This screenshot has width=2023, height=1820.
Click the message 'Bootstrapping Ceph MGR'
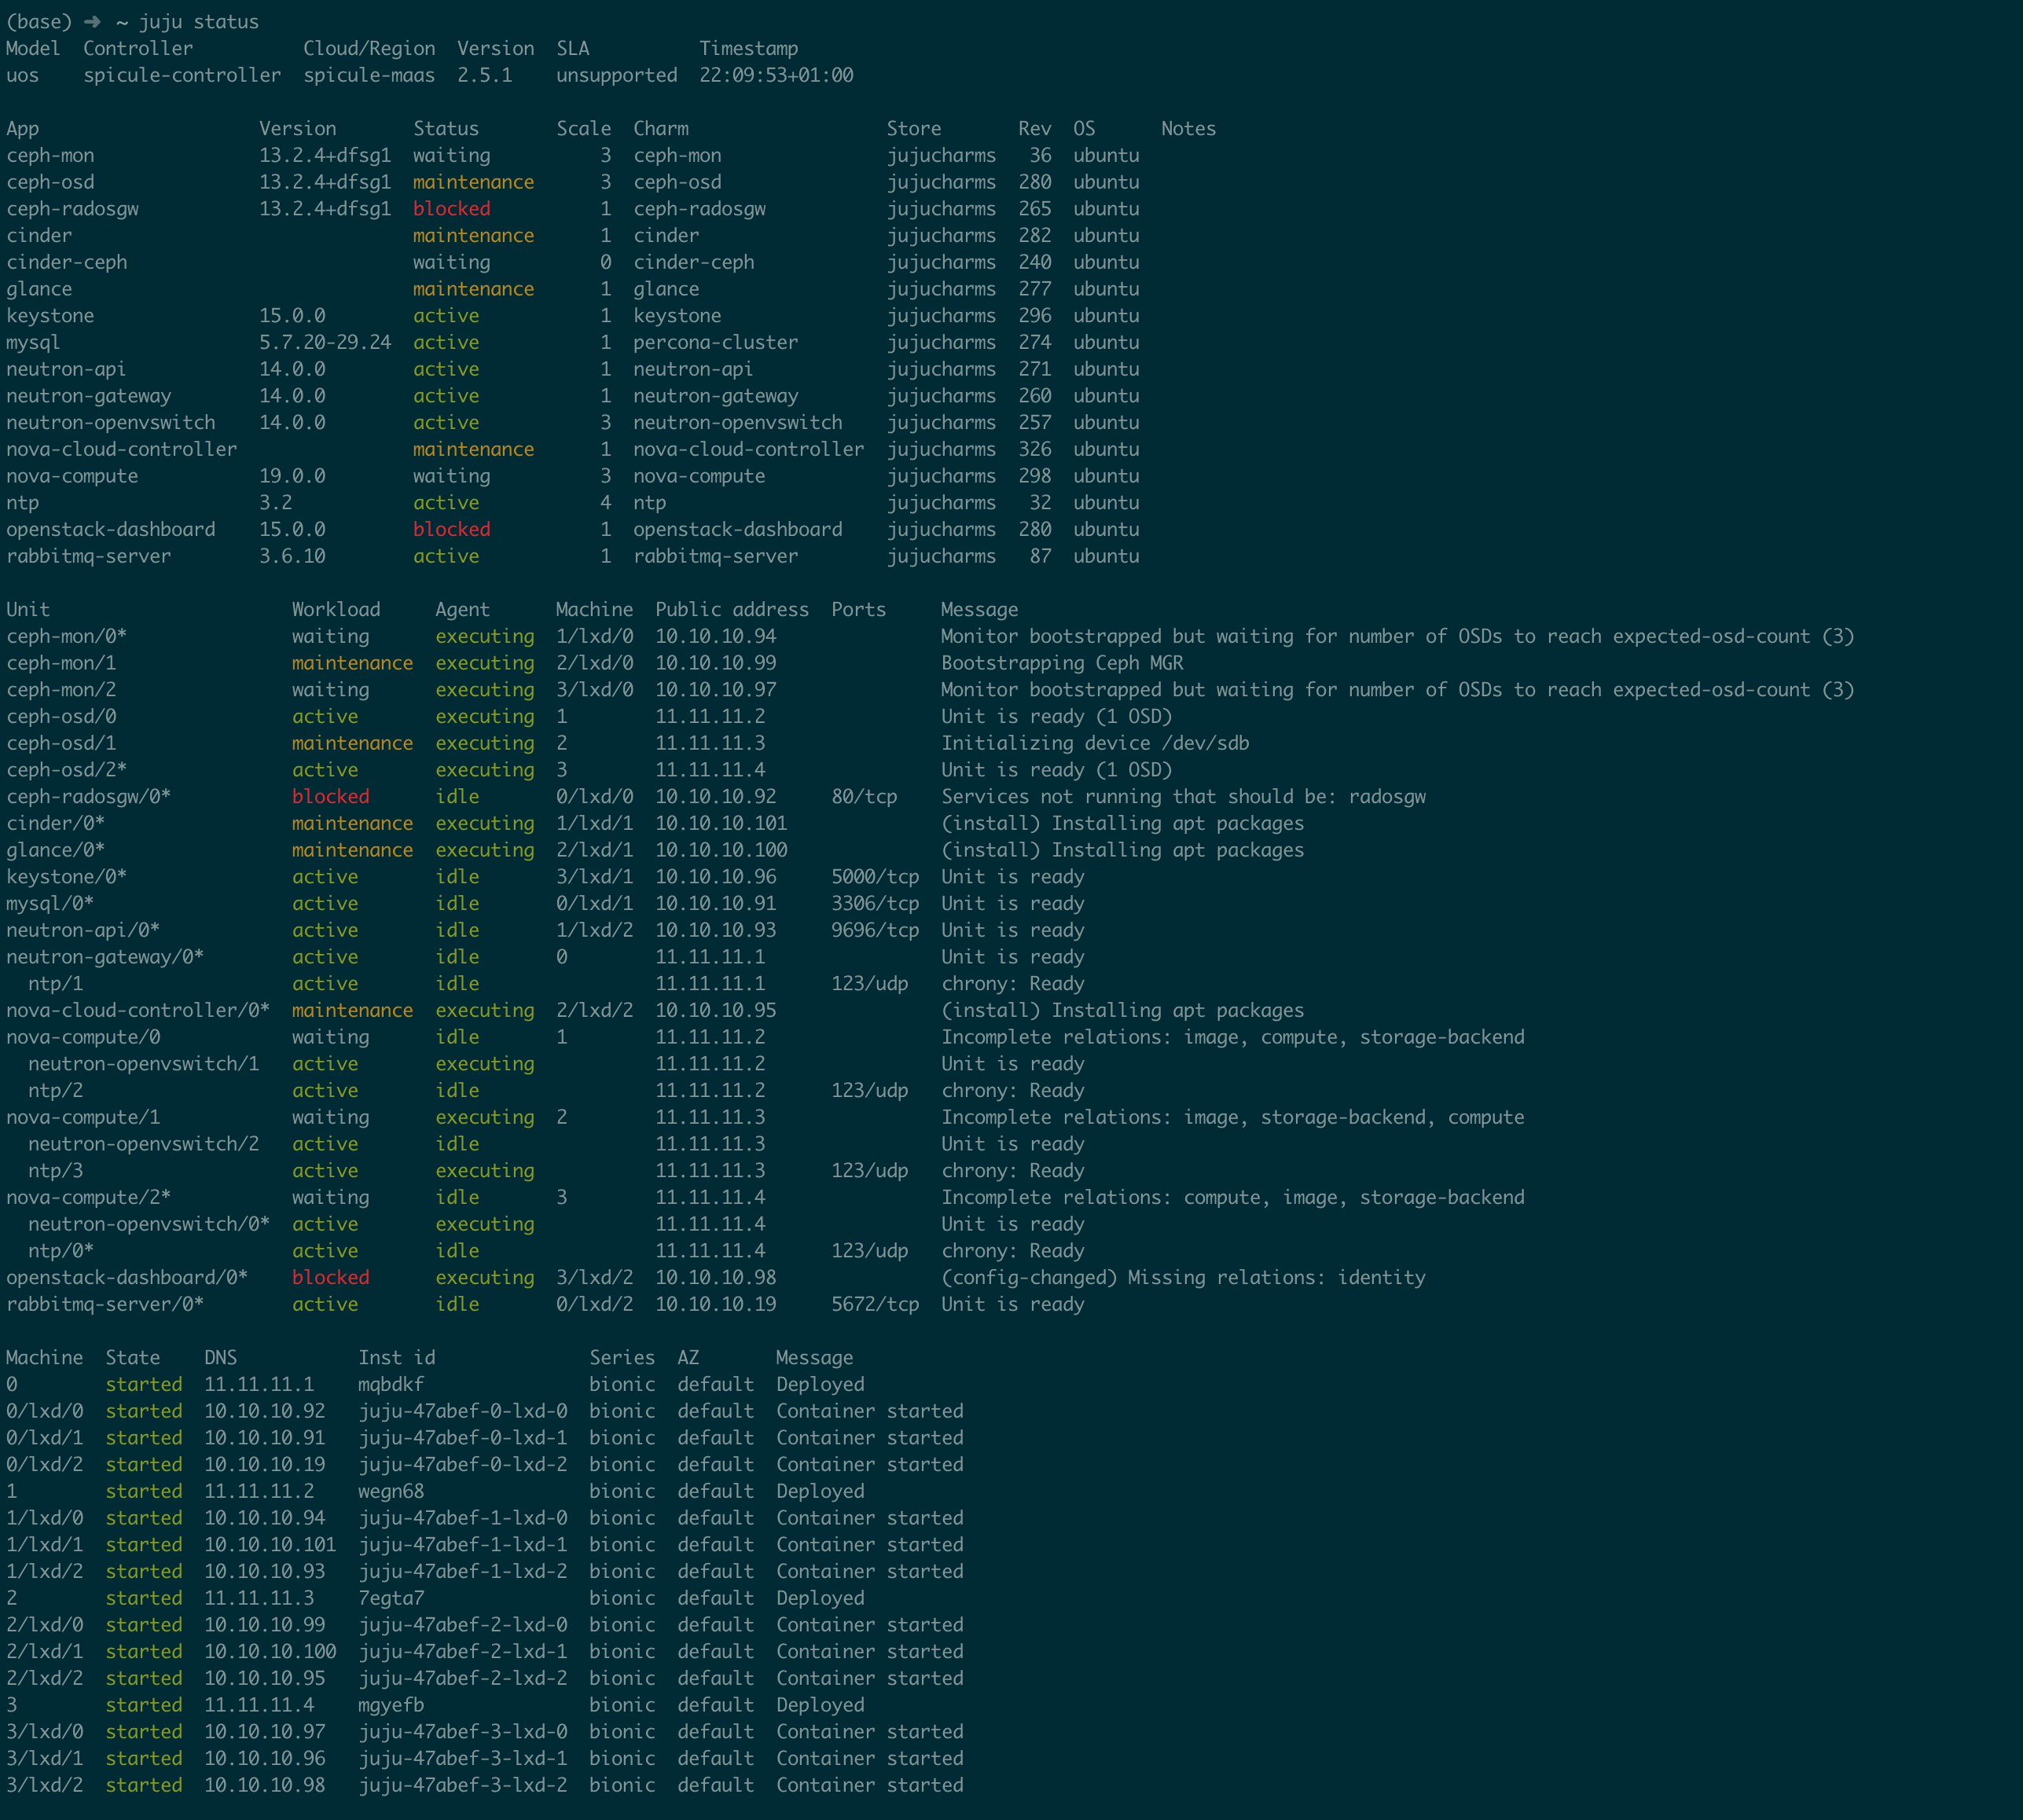1062,663
